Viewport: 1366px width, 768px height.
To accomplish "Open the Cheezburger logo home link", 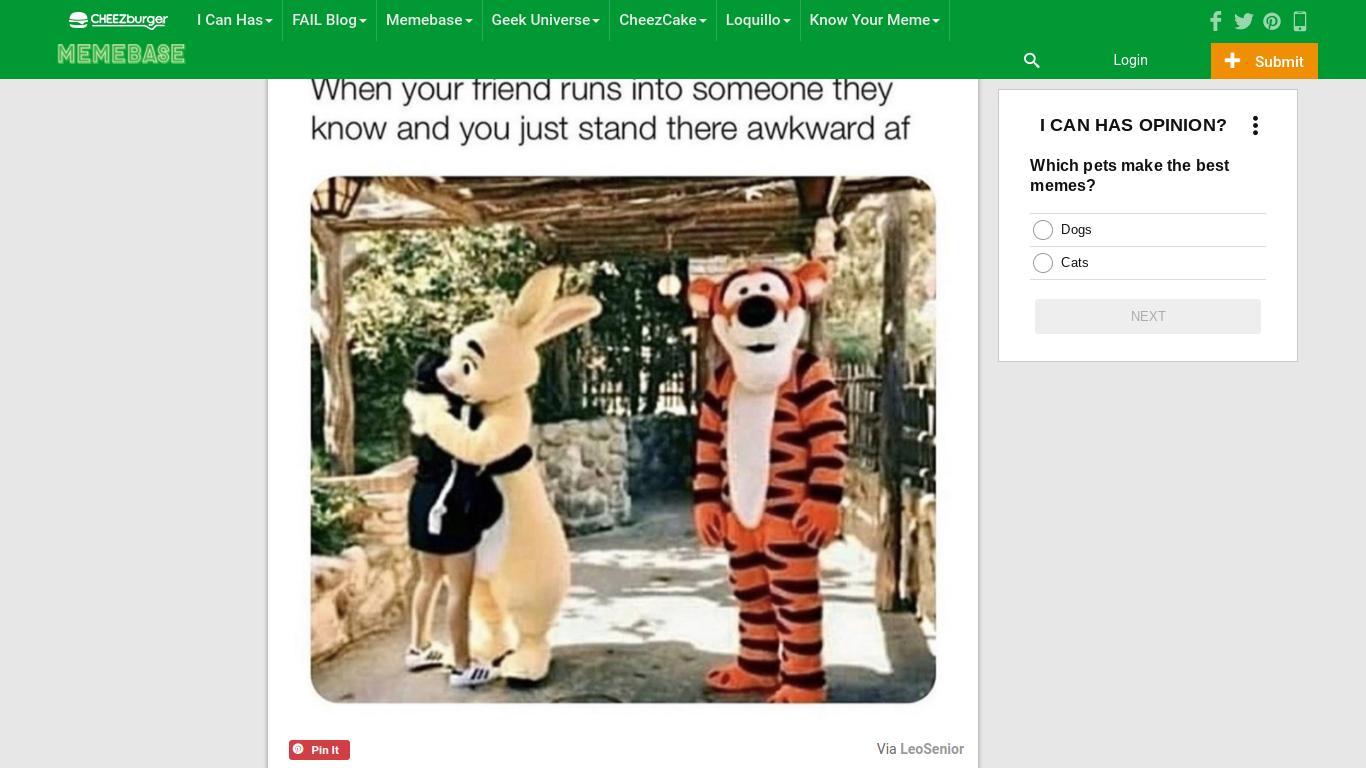I will coord(118,20).
